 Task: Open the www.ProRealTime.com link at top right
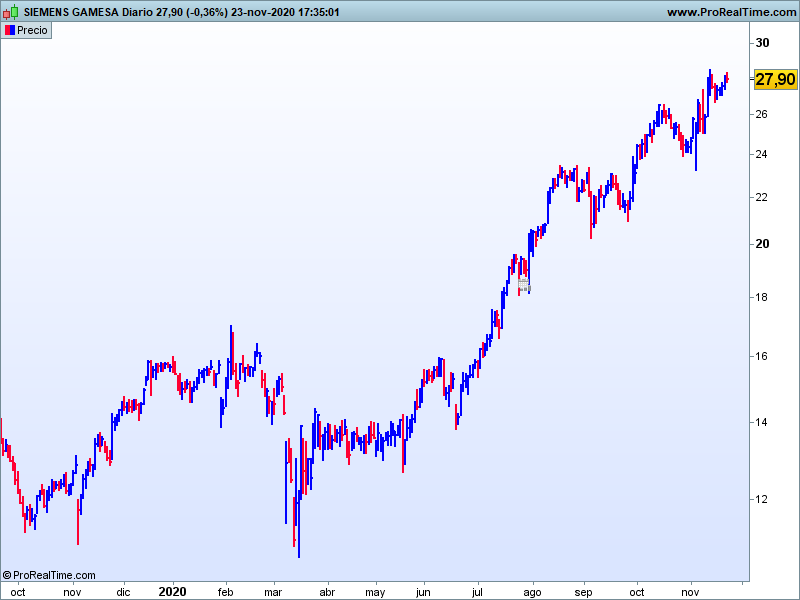point(730,12)
